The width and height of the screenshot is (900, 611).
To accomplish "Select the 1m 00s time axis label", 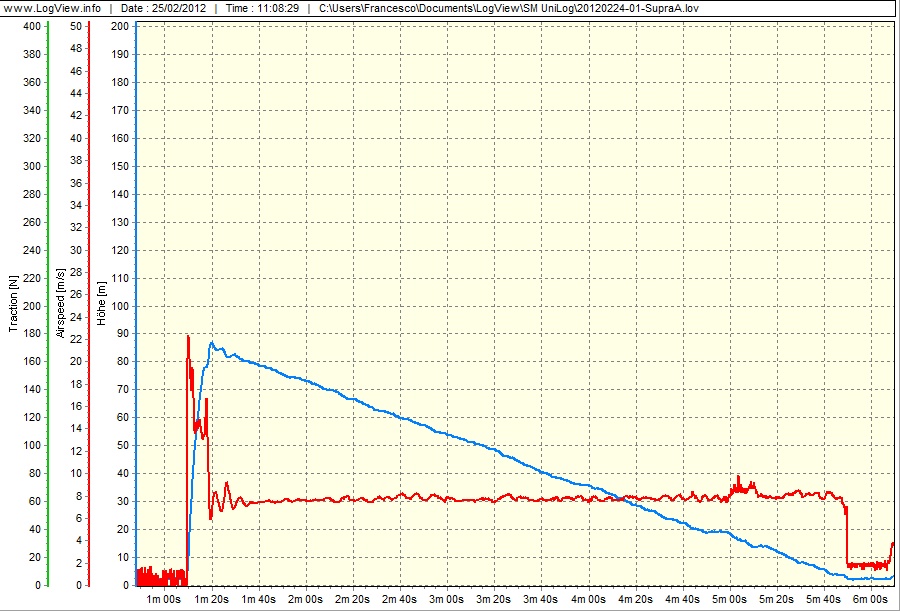I will (164, 599).
